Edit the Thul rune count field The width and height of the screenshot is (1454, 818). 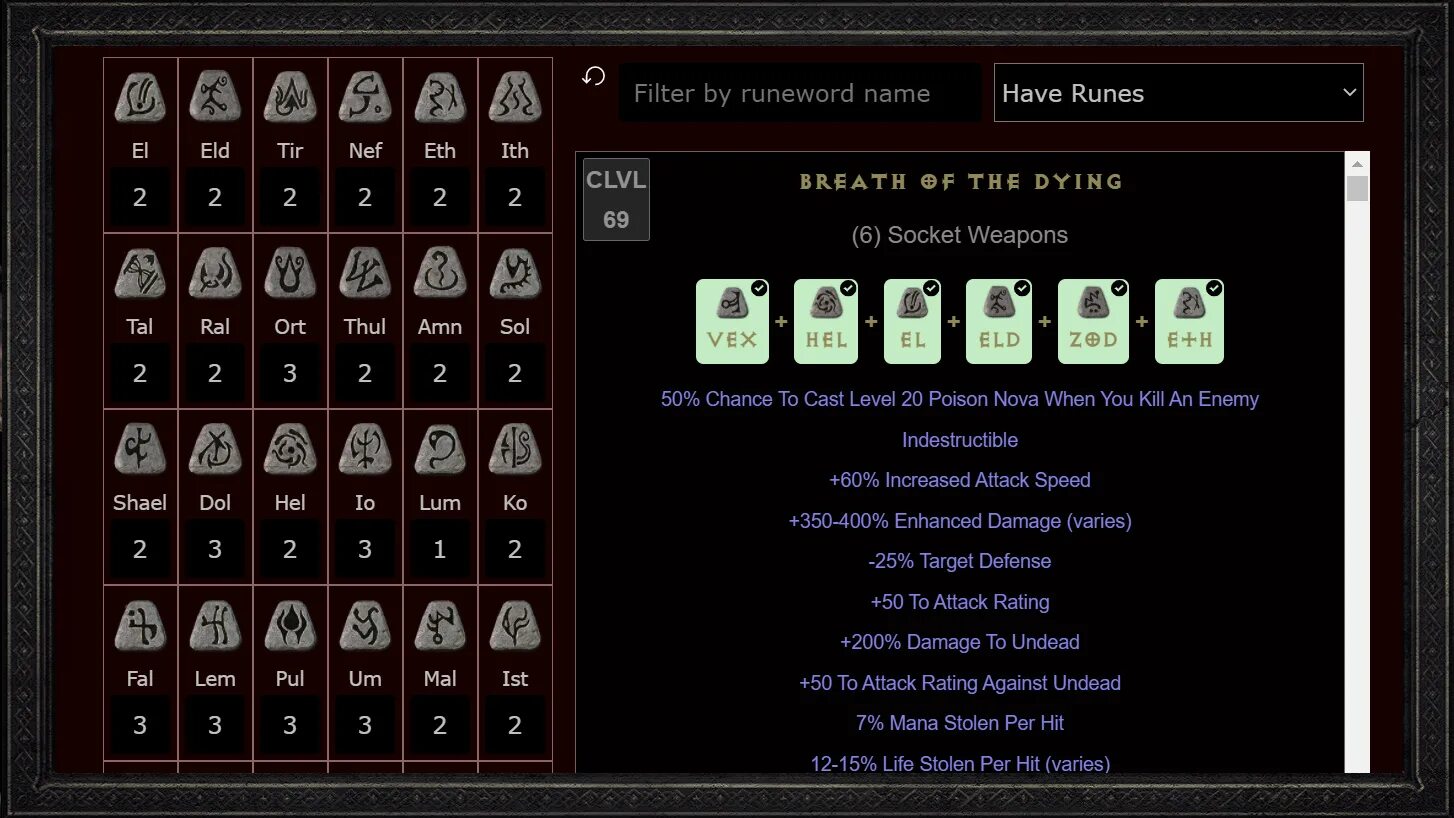[x=365, y=373]
